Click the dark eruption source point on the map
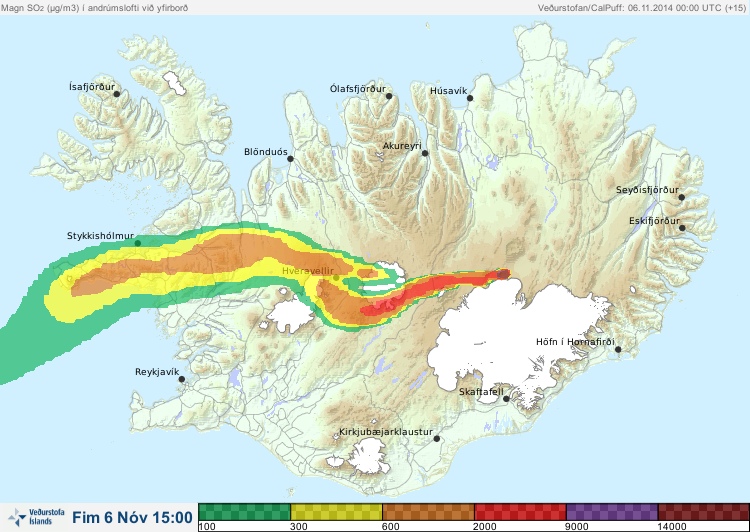The height and width of the screenshot is (532, 750). click(503, 274)
